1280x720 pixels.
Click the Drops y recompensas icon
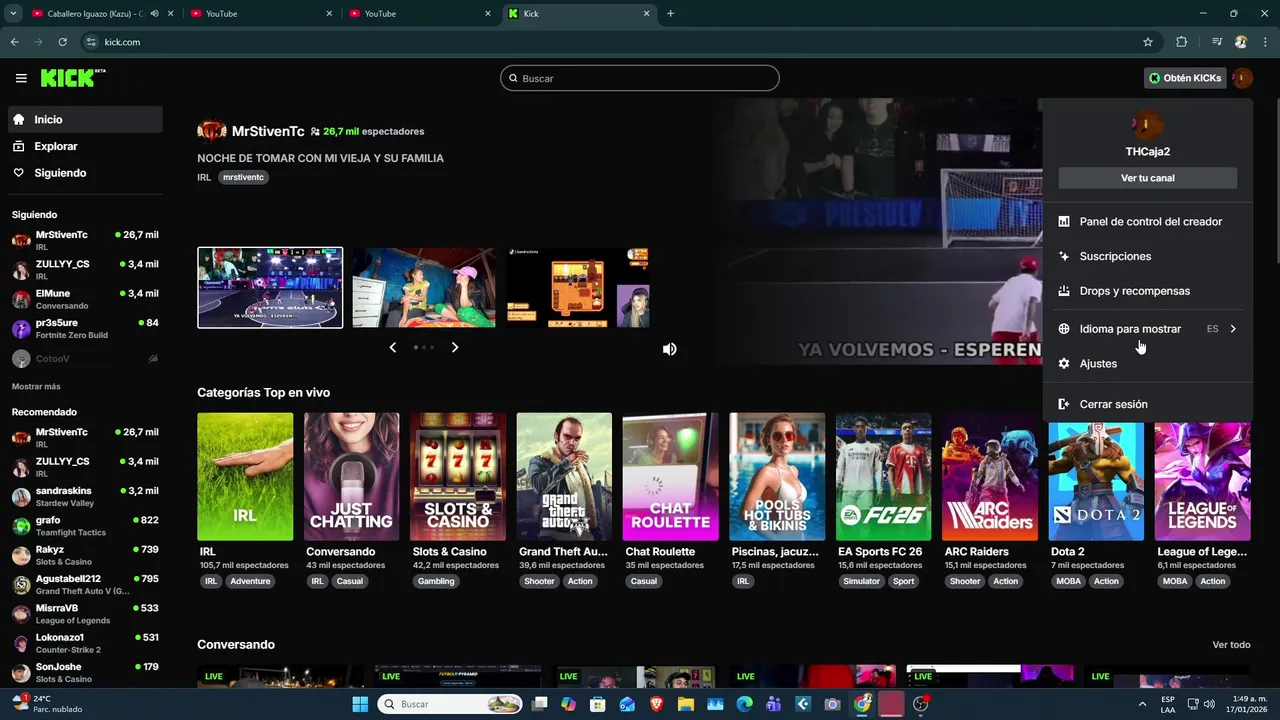1064,291
